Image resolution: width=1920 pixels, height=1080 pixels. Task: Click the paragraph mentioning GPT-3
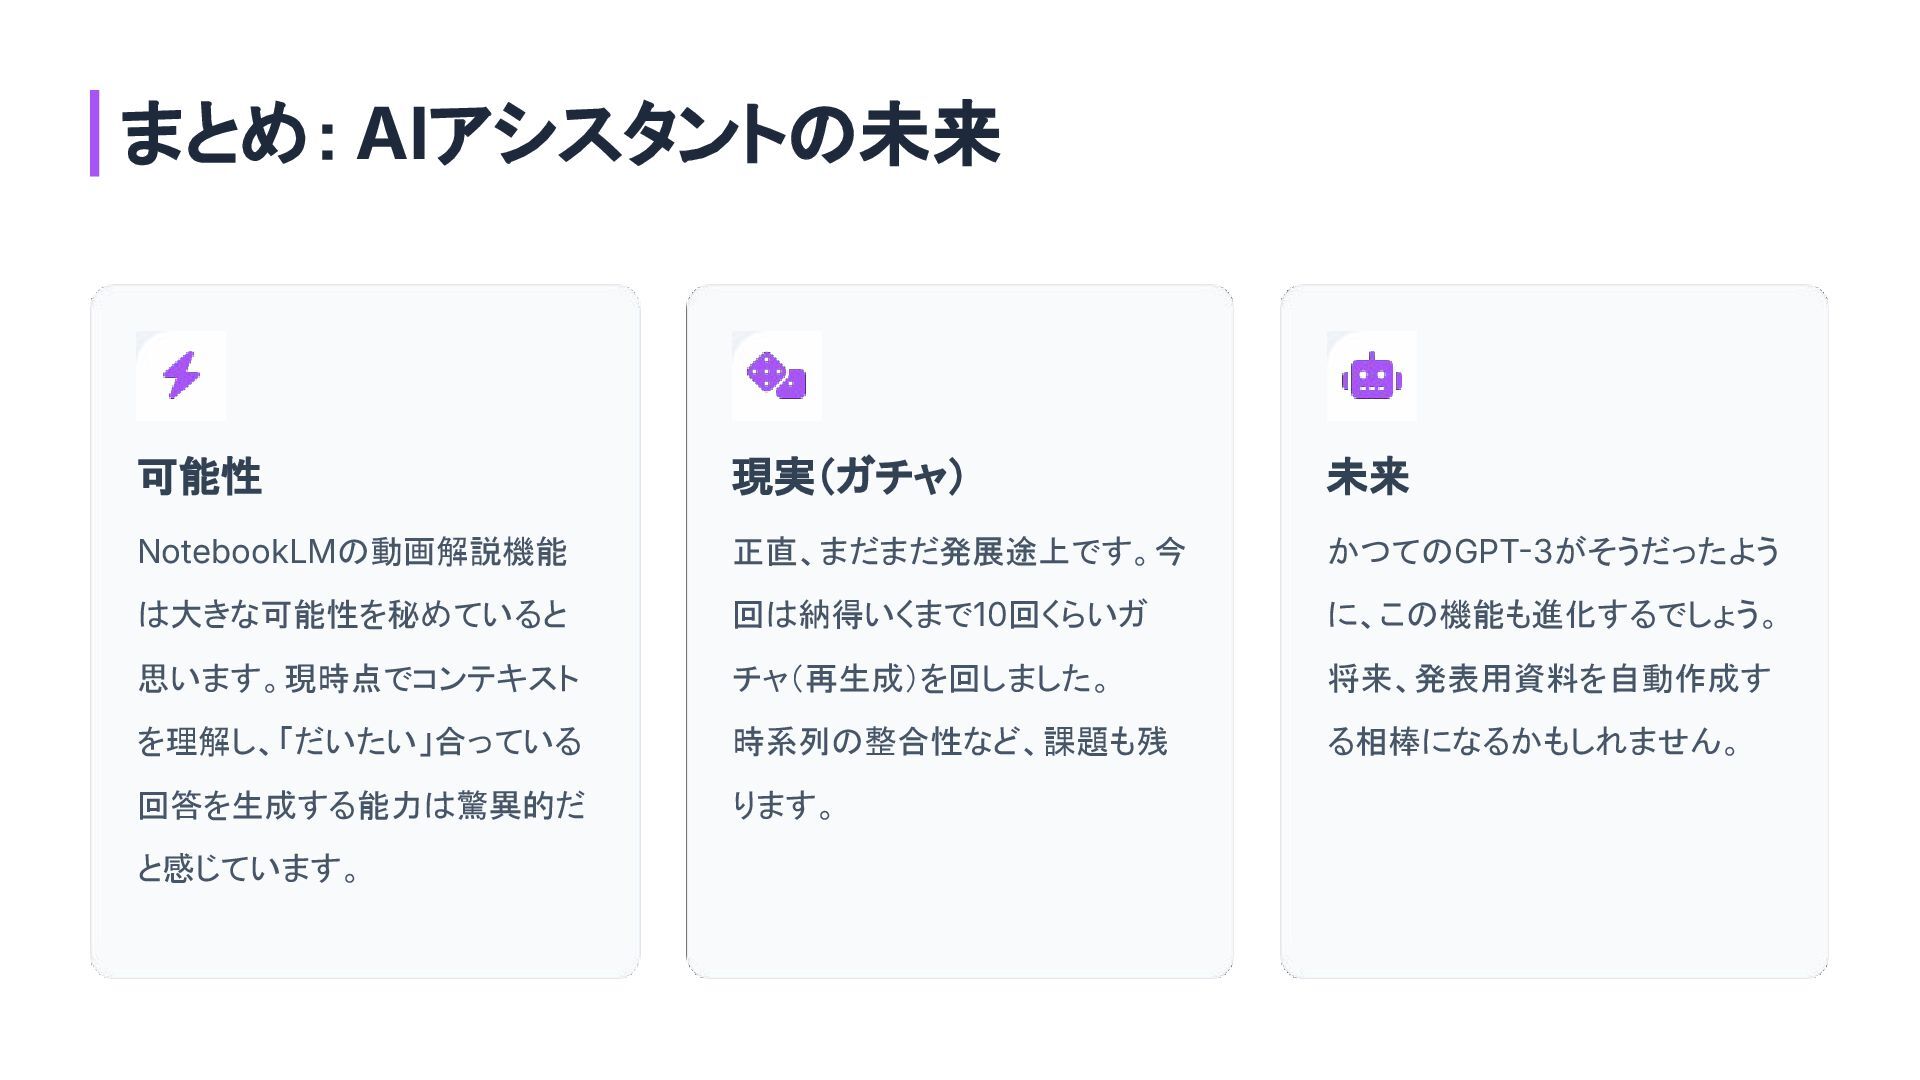(1554, 646)
